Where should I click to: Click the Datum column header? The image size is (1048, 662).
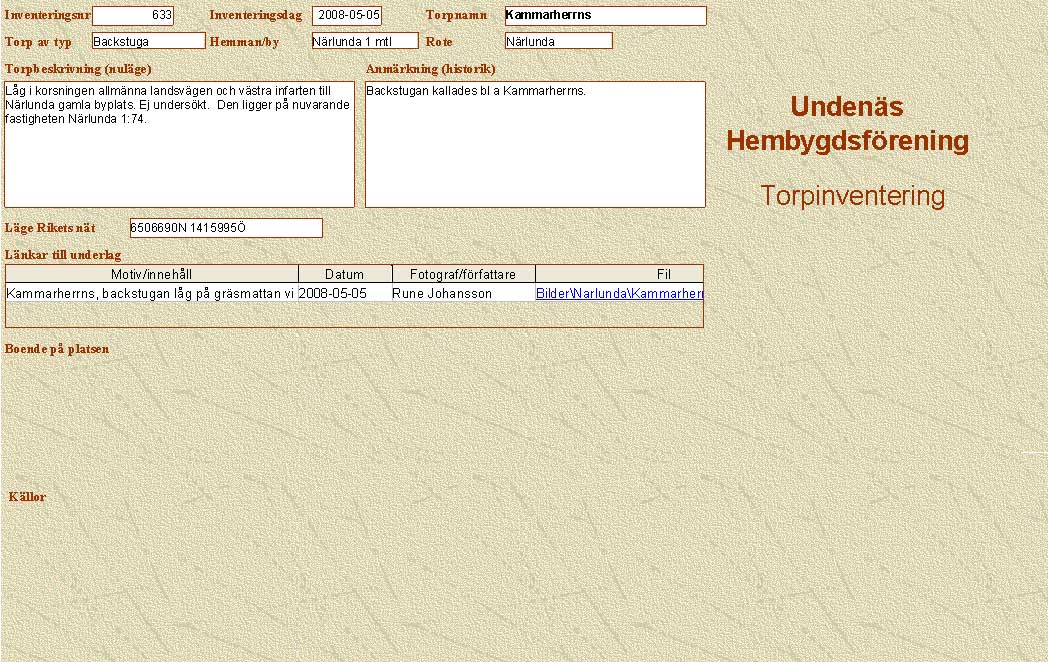point(345,274)
